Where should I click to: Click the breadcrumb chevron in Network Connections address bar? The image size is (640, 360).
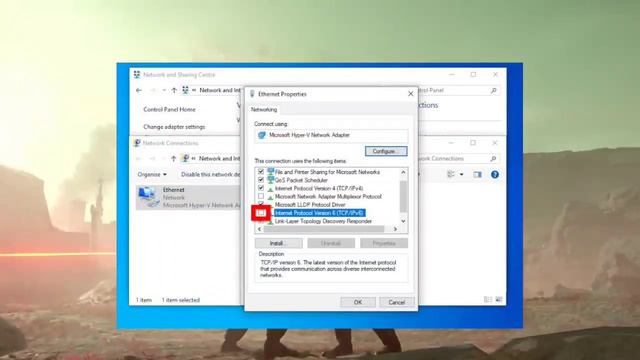[194, 158]
